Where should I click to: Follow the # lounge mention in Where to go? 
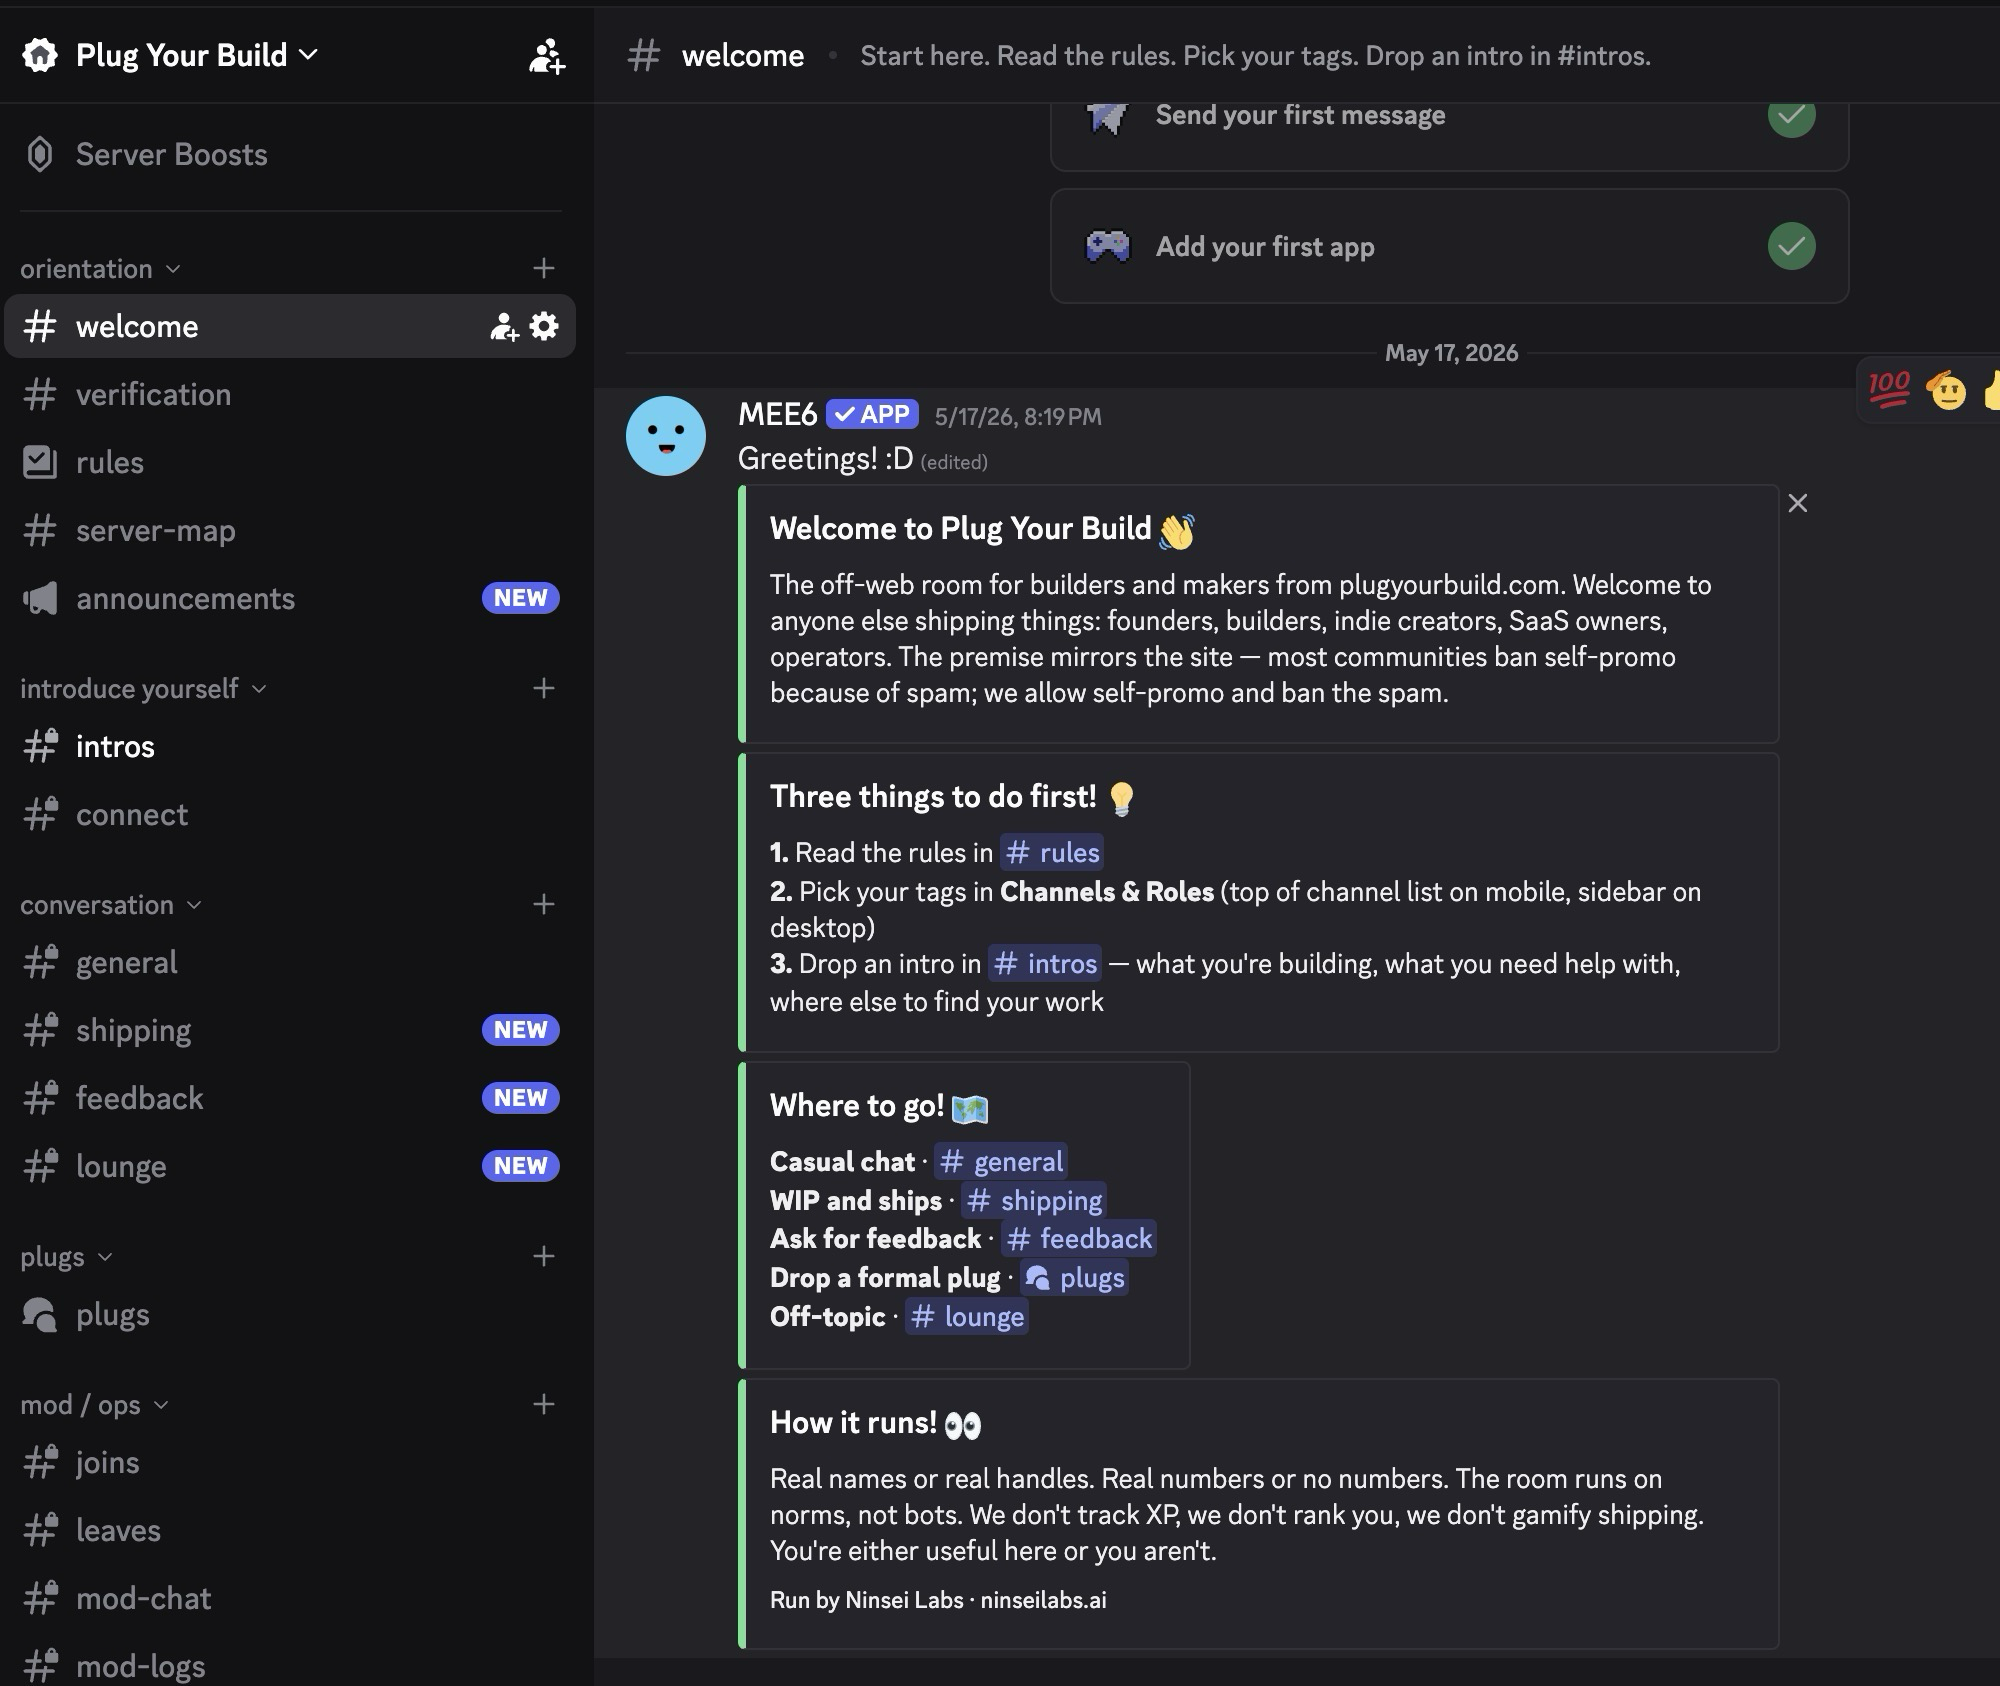click(x=966, y=1317)
